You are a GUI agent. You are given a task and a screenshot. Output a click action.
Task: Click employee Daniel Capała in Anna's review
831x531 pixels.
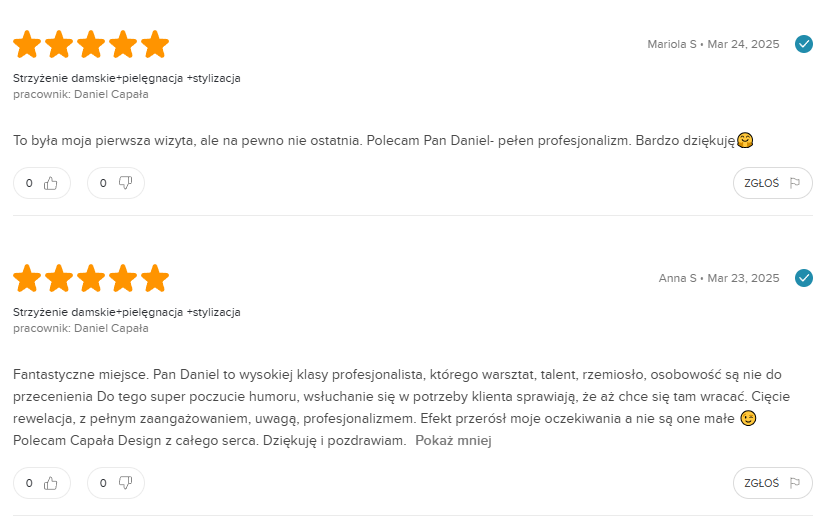111,328
